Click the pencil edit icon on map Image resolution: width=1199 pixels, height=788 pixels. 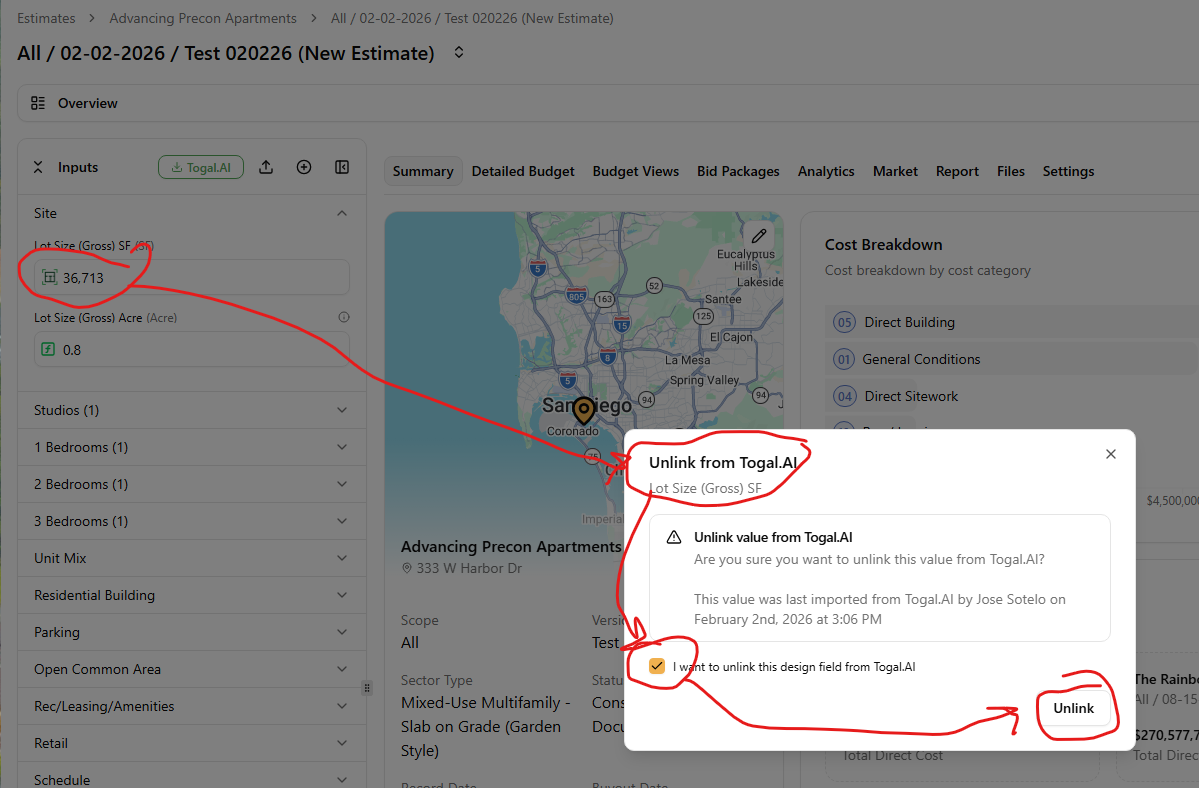click(x=759, y=236)
